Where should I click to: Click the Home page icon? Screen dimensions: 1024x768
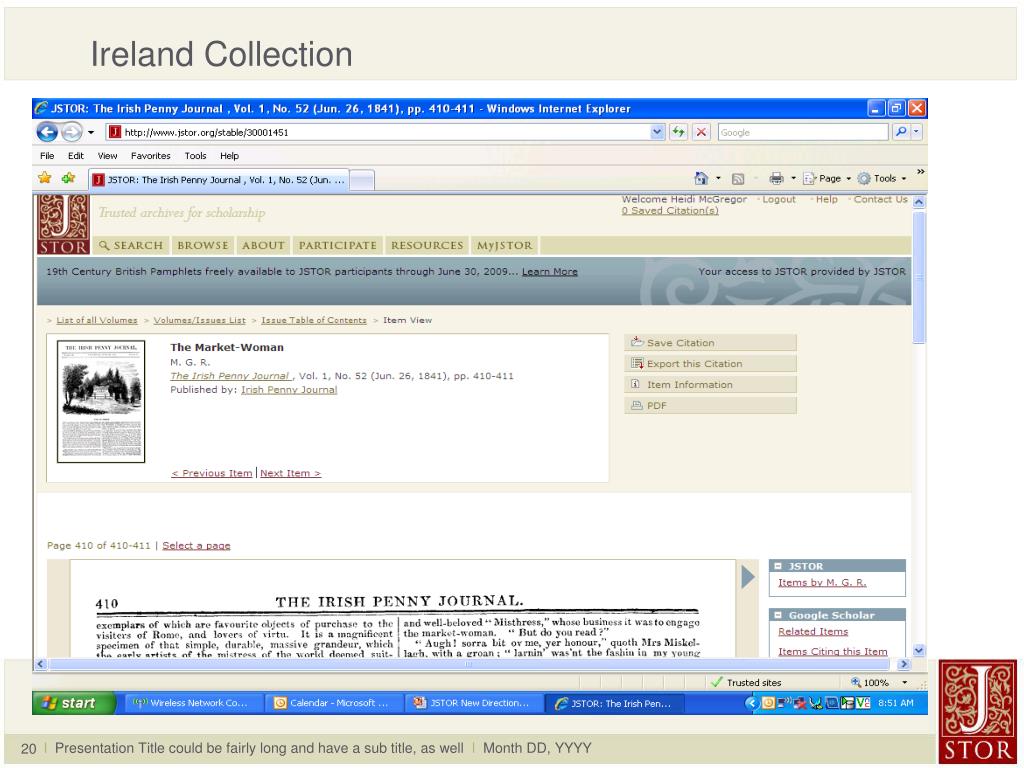click(701, 178)
